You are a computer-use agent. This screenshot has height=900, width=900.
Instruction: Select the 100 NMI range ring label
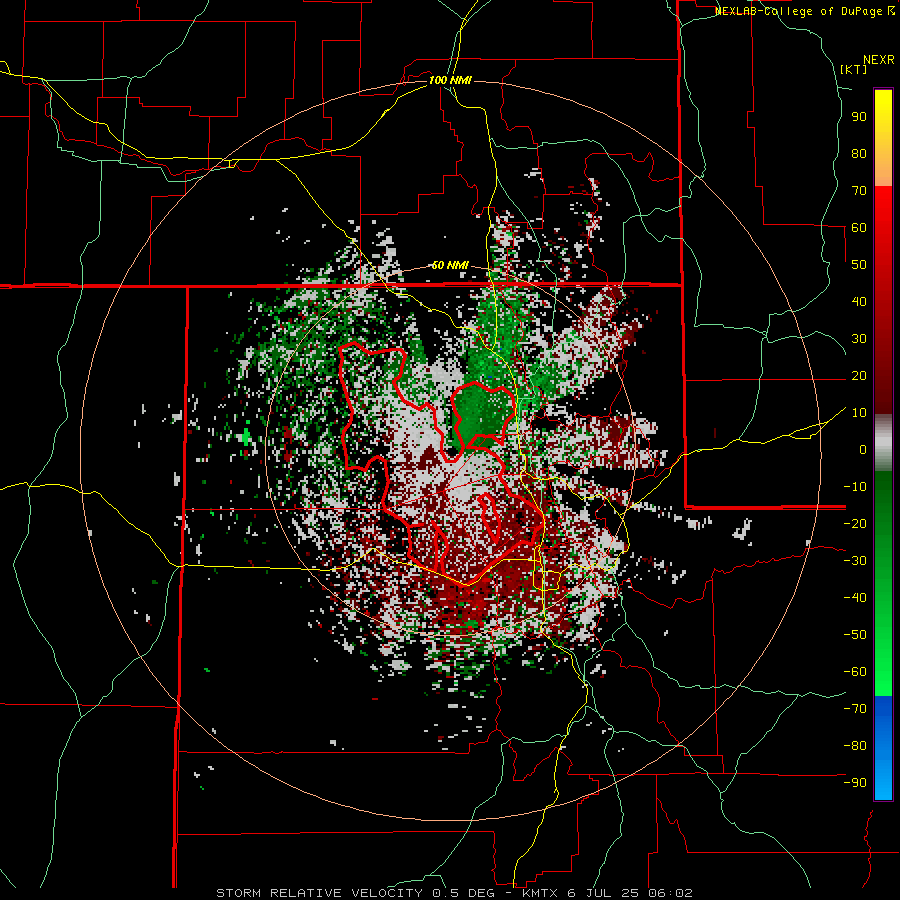tap(450, 80)
